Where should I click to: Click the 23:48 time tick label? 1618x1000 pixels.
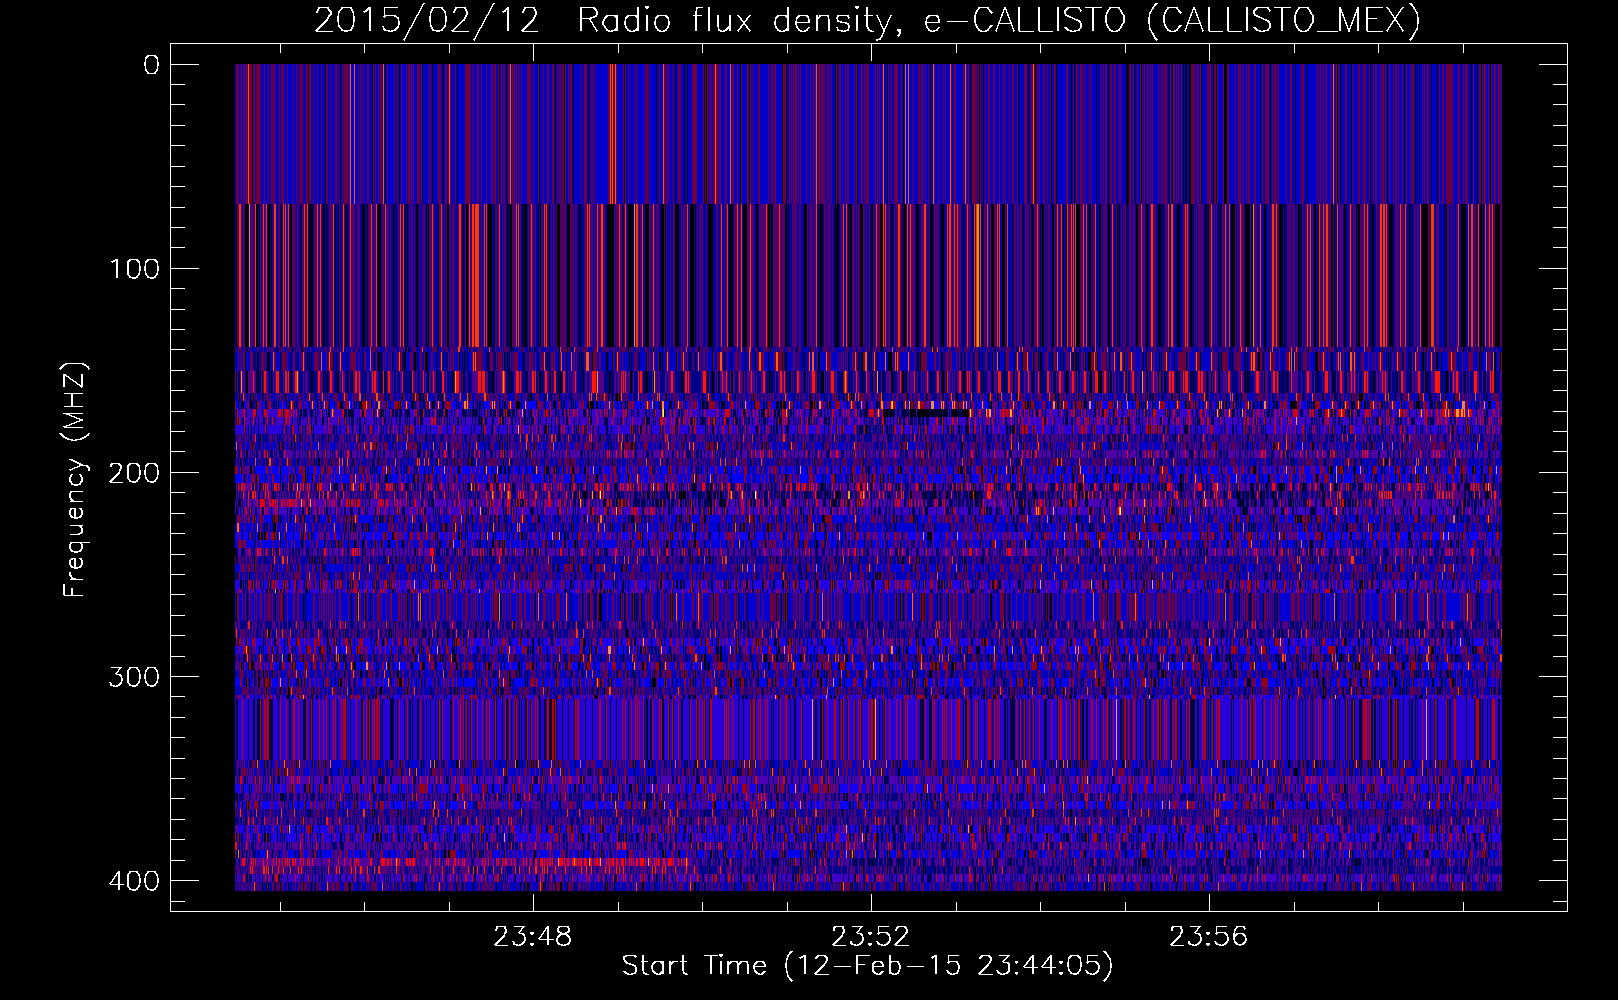[x=533, y=936]
